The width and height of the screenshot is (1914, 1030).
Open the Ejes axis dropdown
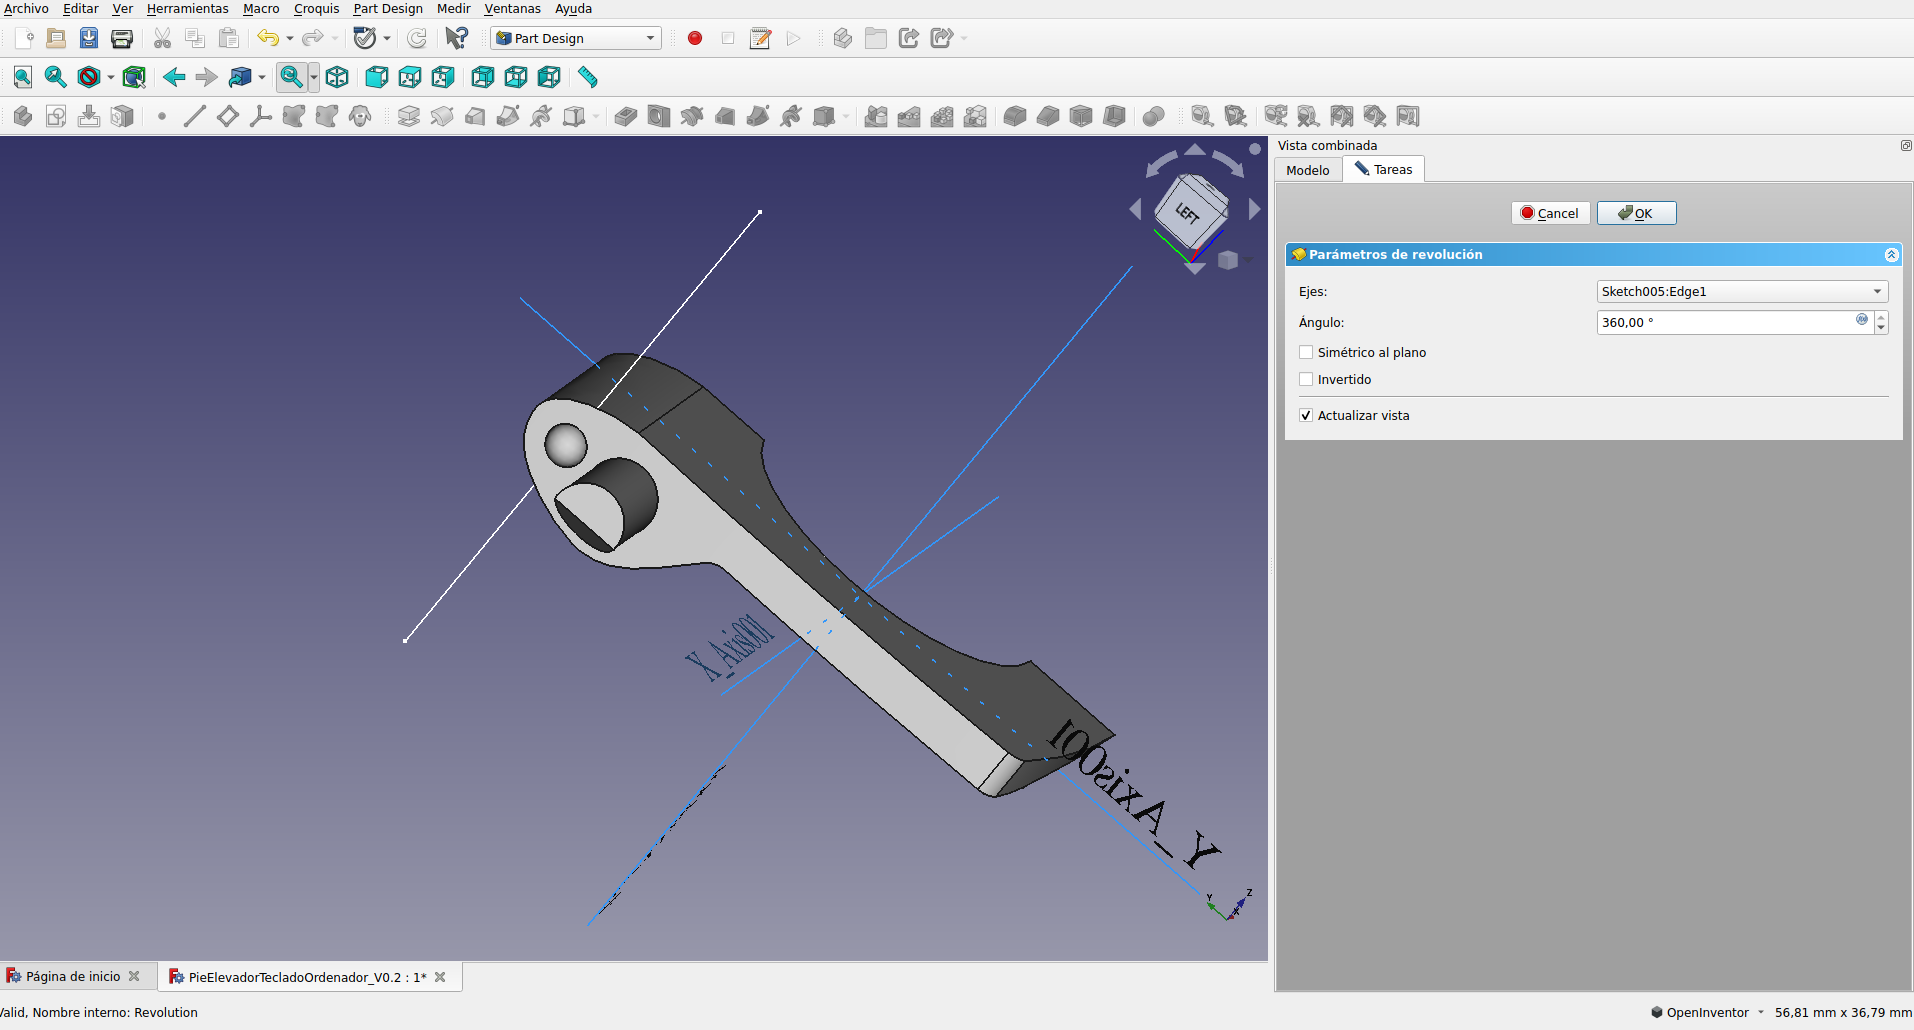(1741, 291)
